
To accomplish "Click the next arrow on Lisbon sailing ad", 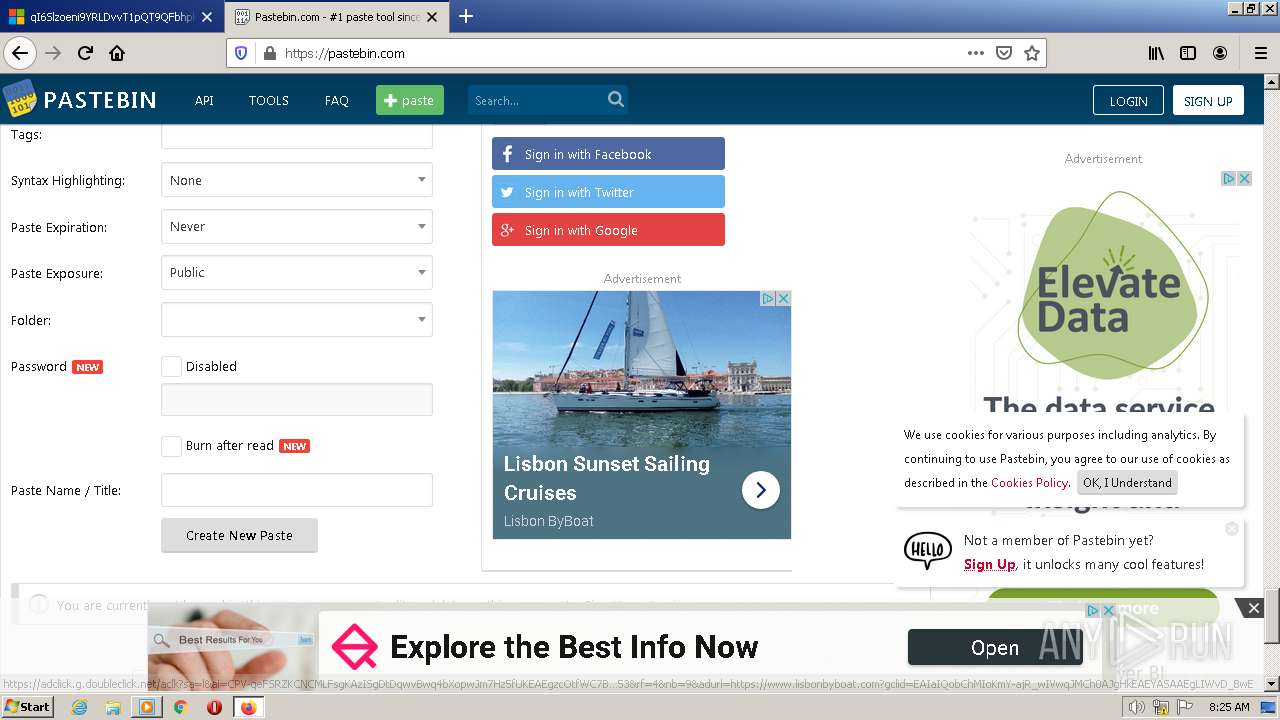I will tap(761, 490).
